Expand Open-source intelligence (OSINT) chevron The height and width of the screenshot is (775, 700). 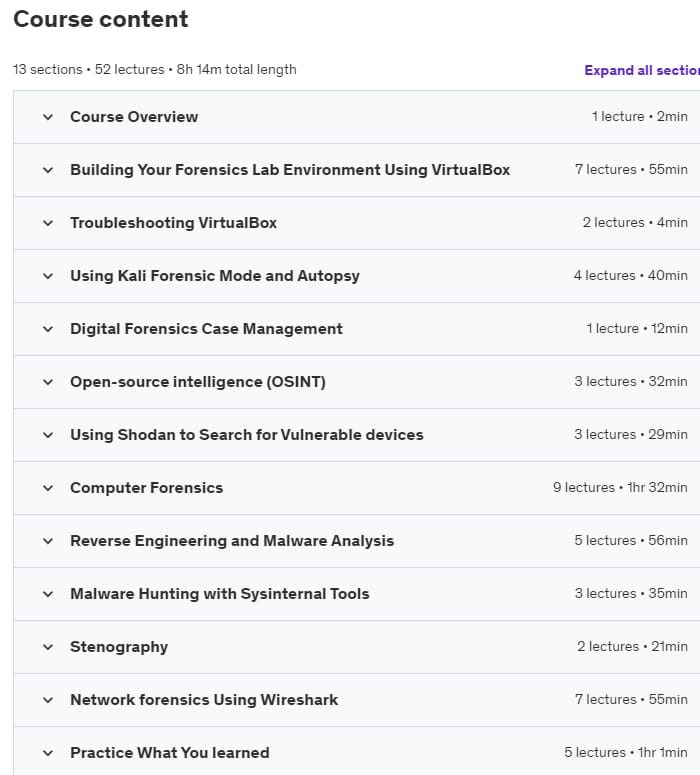(48, 382)
